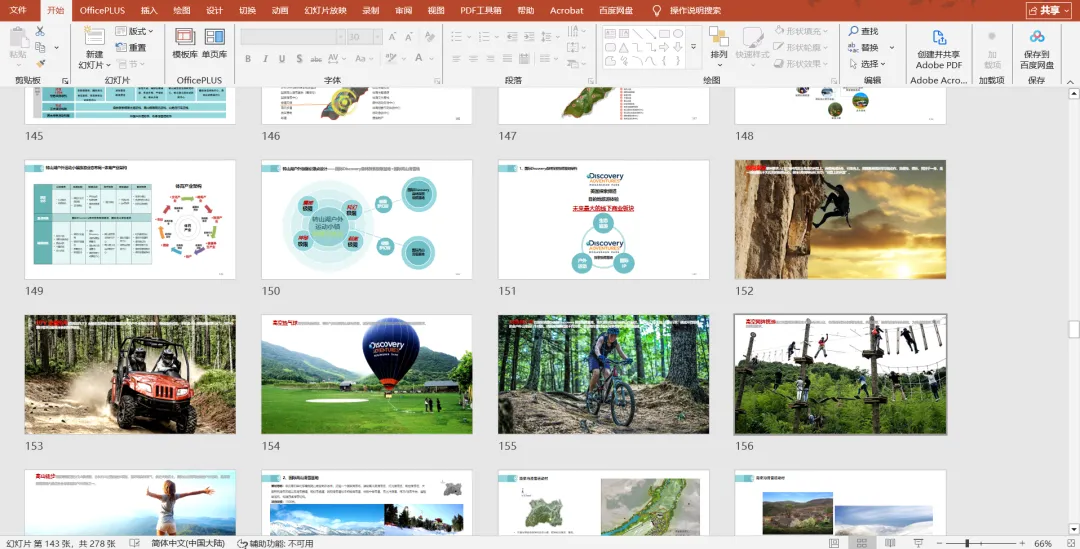Collapse the ribbon with the chevron
The image size is (1080, 549).
(x=1070, y=81)
